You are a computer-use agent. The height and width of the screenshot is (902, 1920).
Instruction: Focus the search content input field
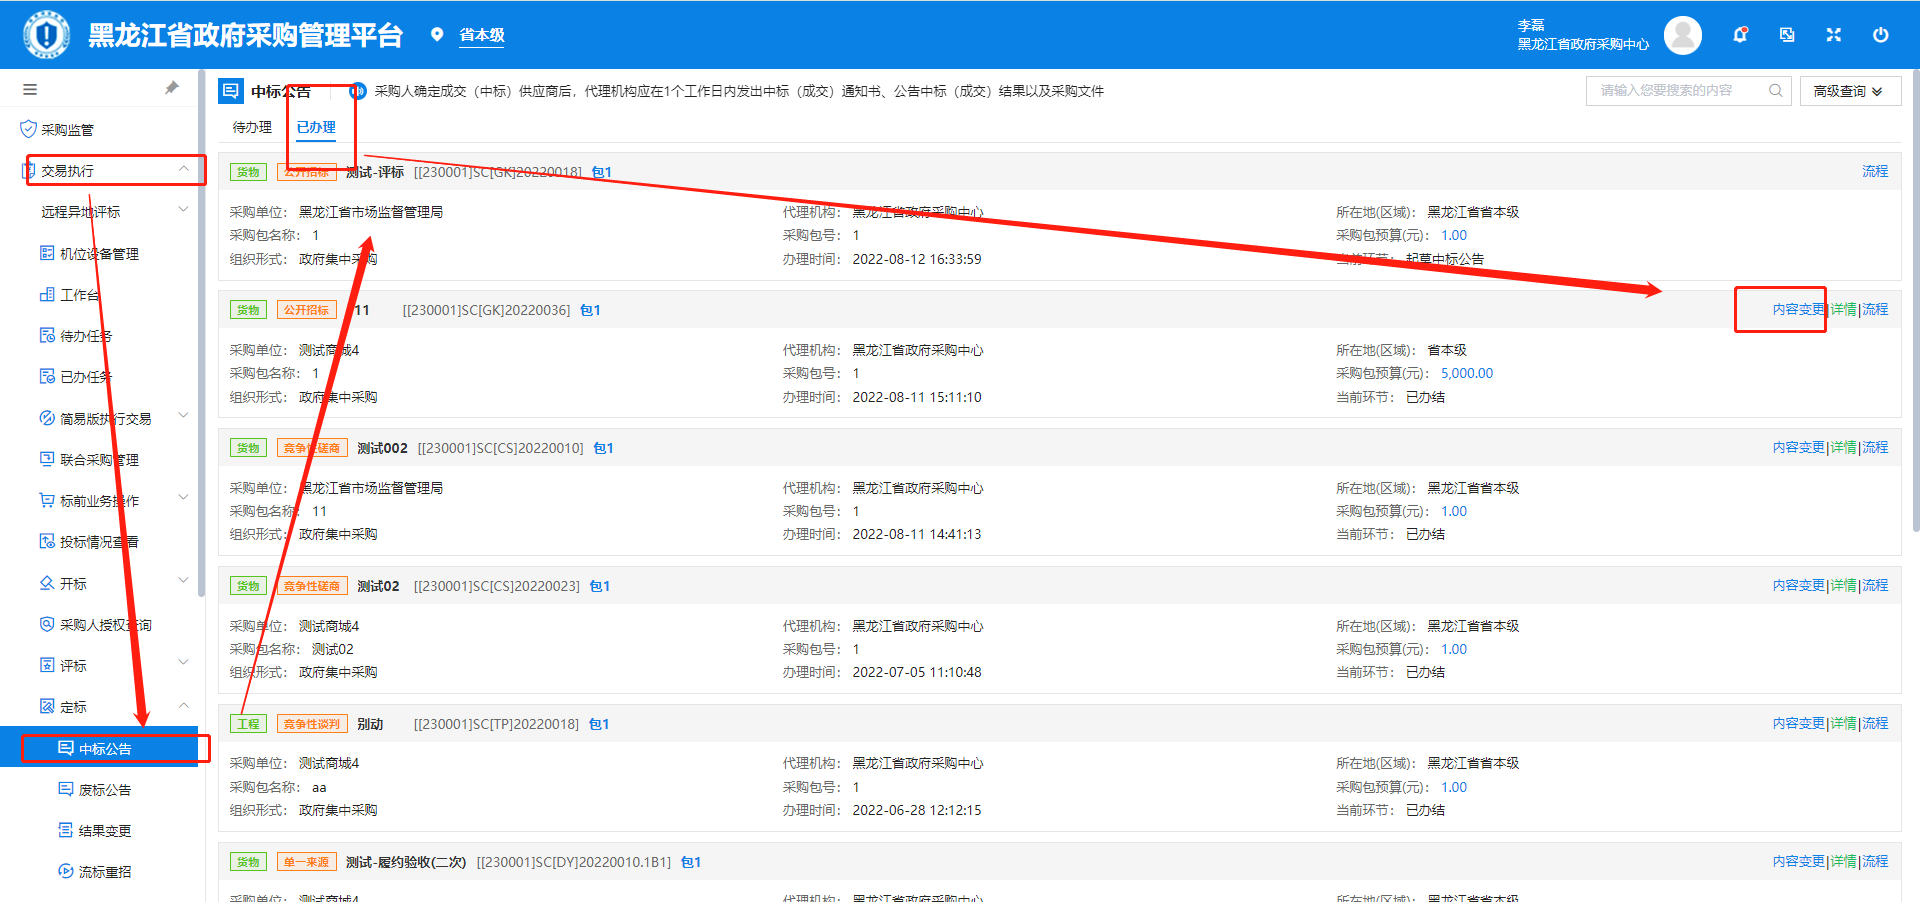click(1680, 90)
